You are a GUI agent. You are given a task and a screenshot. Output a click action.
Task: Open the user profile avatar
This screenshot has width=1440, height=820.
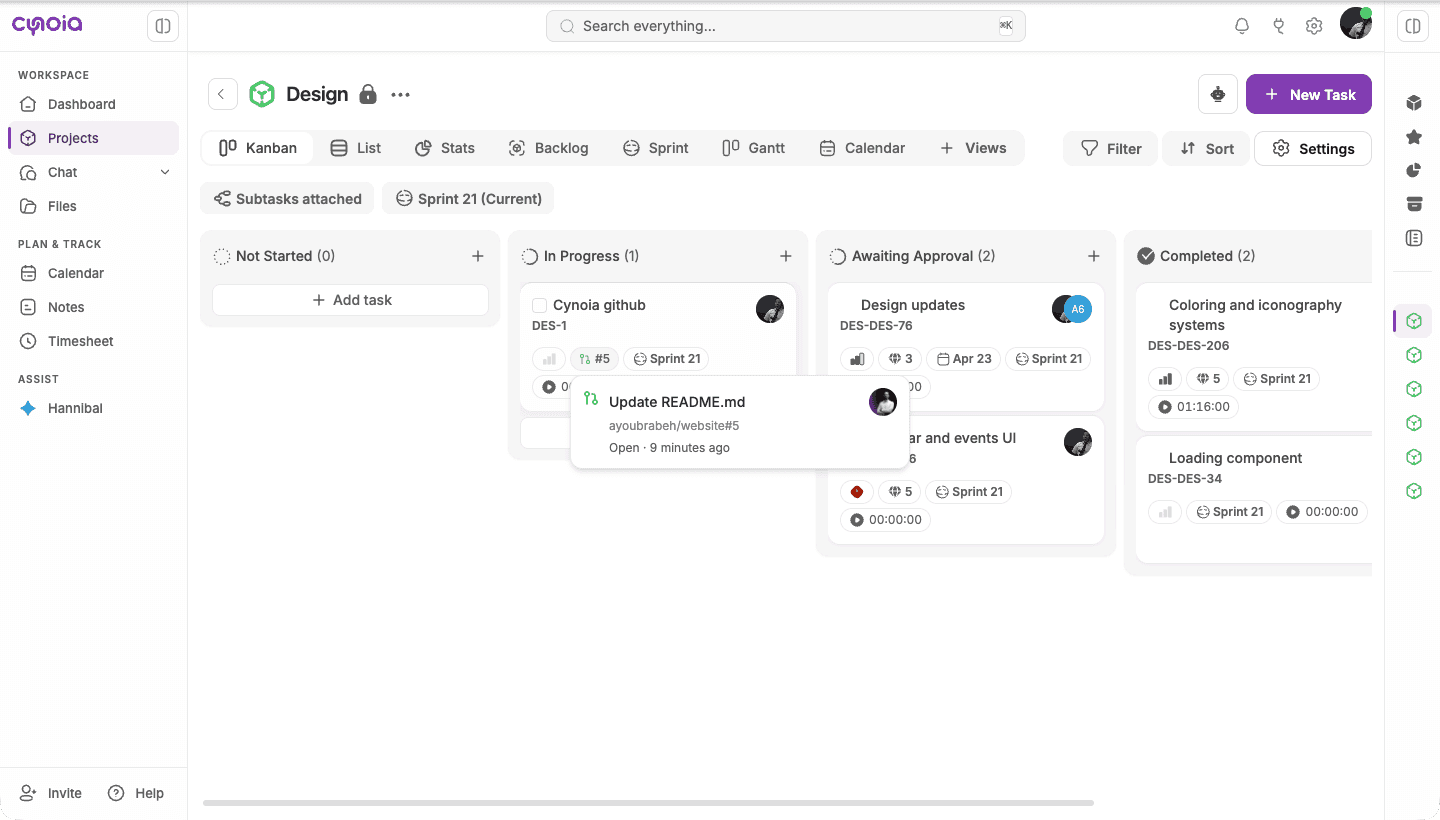pos(1356,23)
